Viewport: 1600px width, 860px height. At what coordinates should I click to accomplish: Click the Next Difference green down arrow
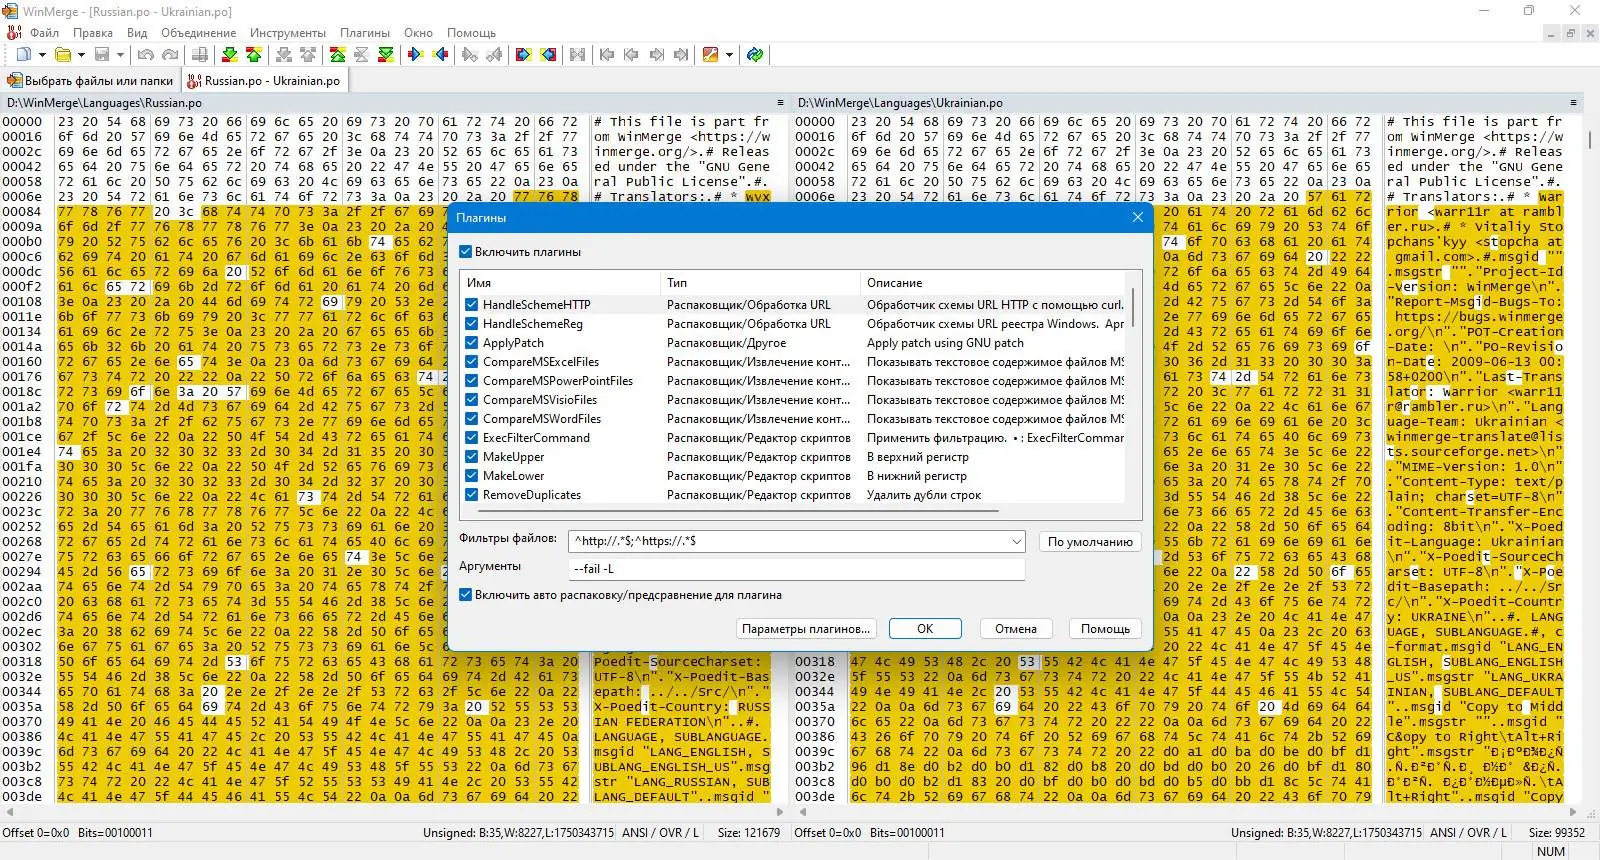[229, 55]
